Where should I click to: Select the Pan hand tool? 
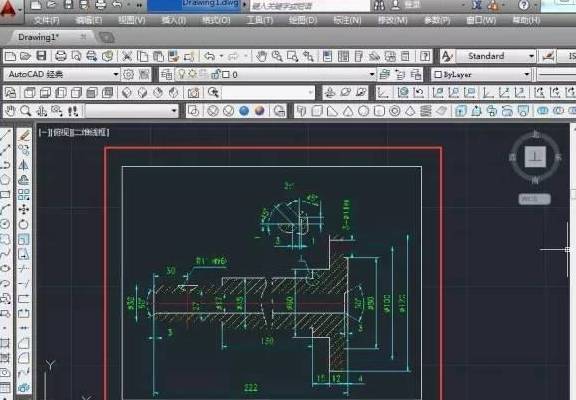click(261, 56)
